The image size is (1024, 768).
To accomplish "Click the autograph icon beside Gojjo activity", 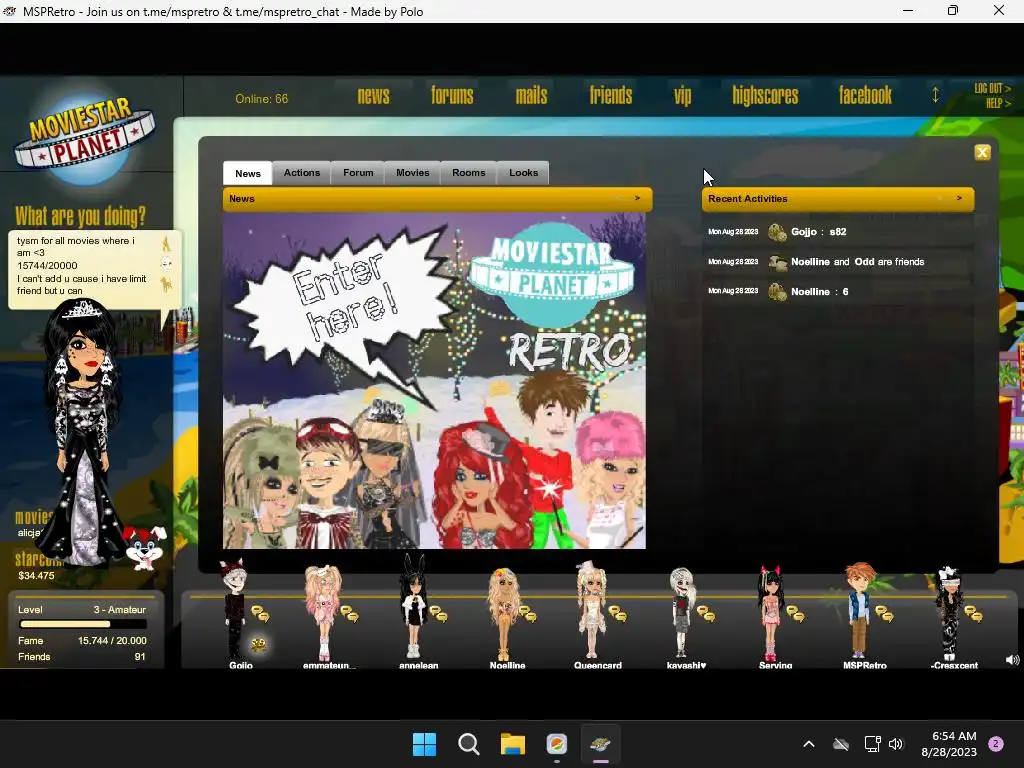I will coord(777,232).
